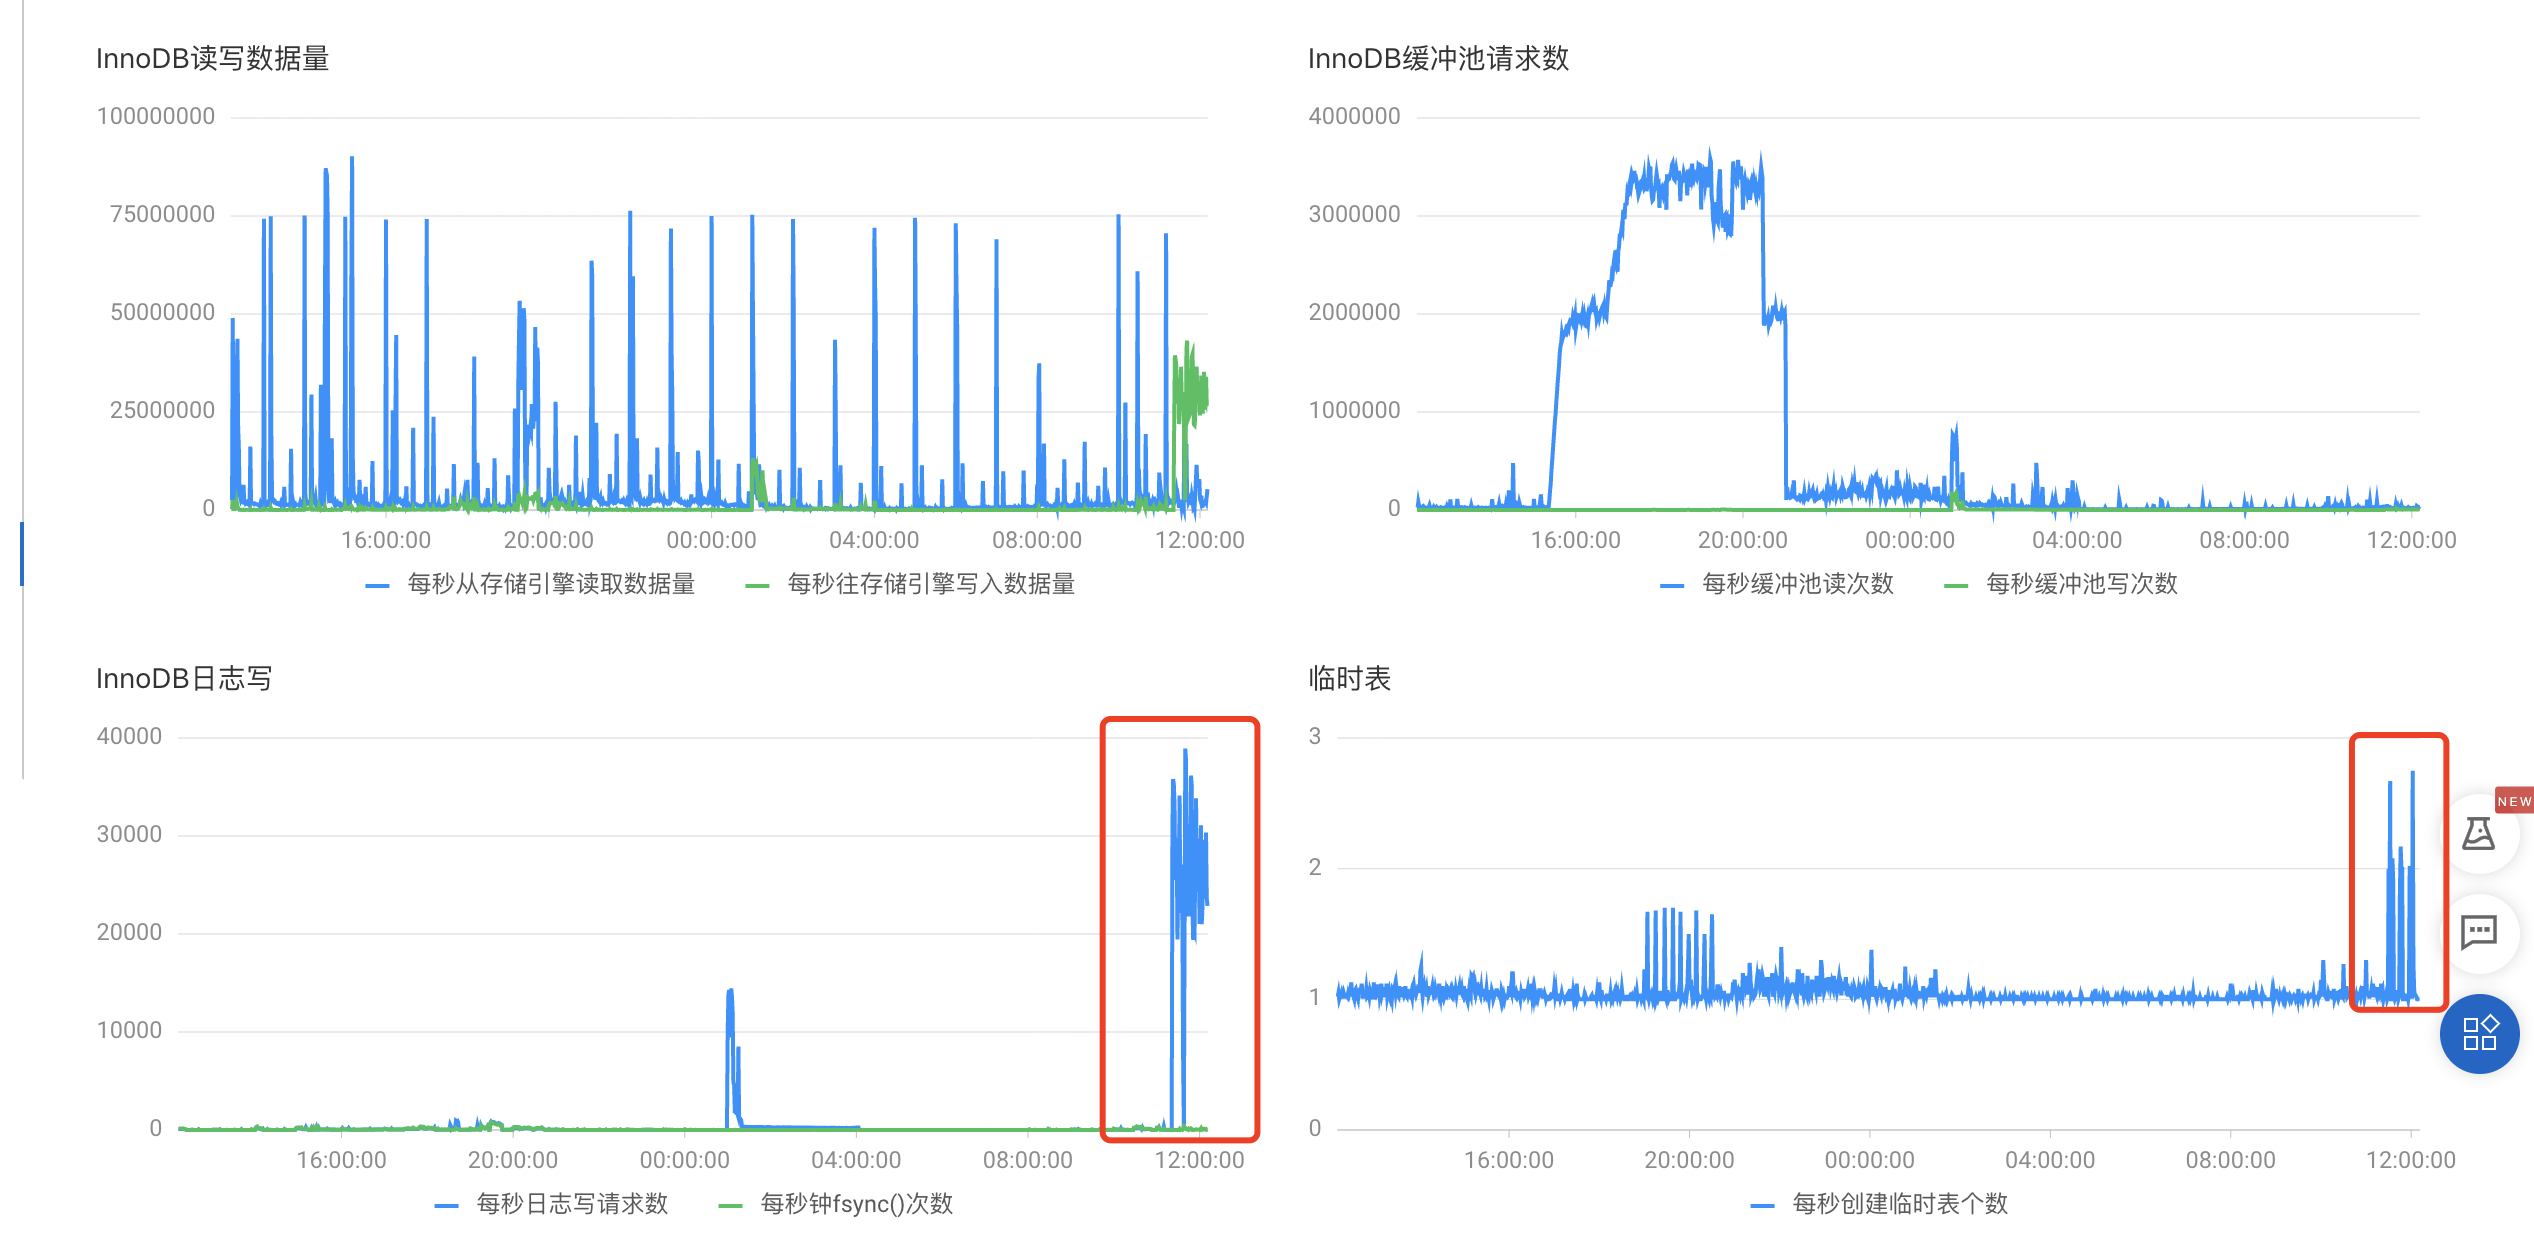Toggle legend 每秒钟fsync()次数 series

point(836,1204)
